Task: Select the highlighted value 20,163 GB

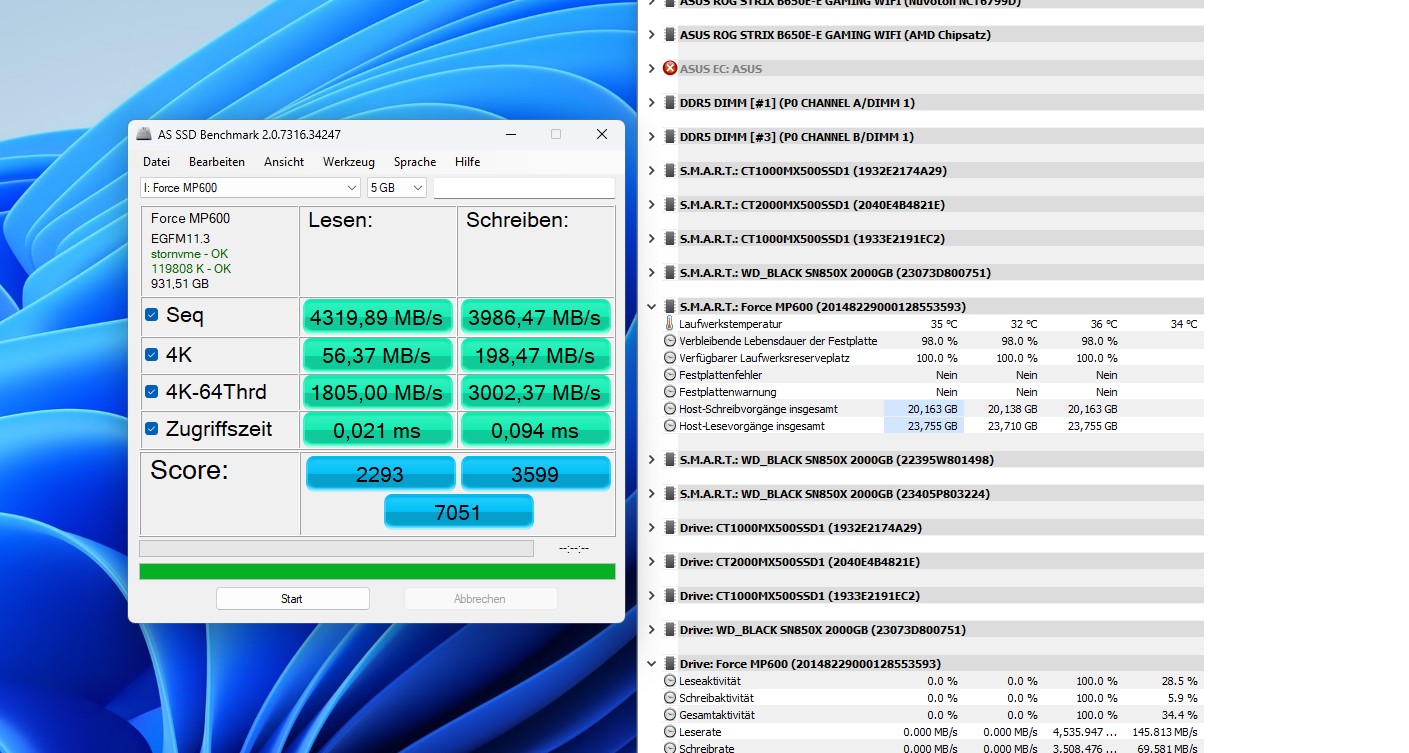Action: tap(924, 409)
